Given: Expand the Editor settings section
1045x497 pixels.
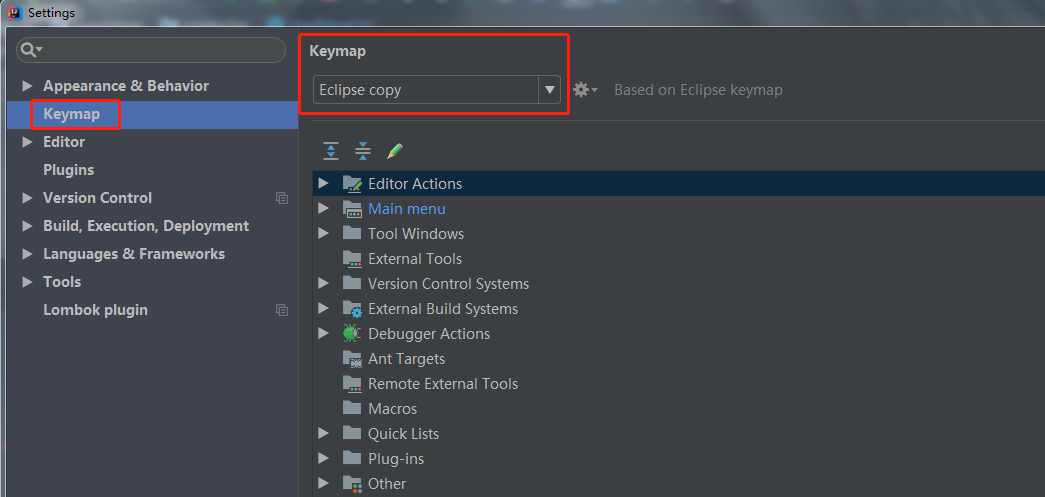Looking at the screenshot, I should click(28, 142).
